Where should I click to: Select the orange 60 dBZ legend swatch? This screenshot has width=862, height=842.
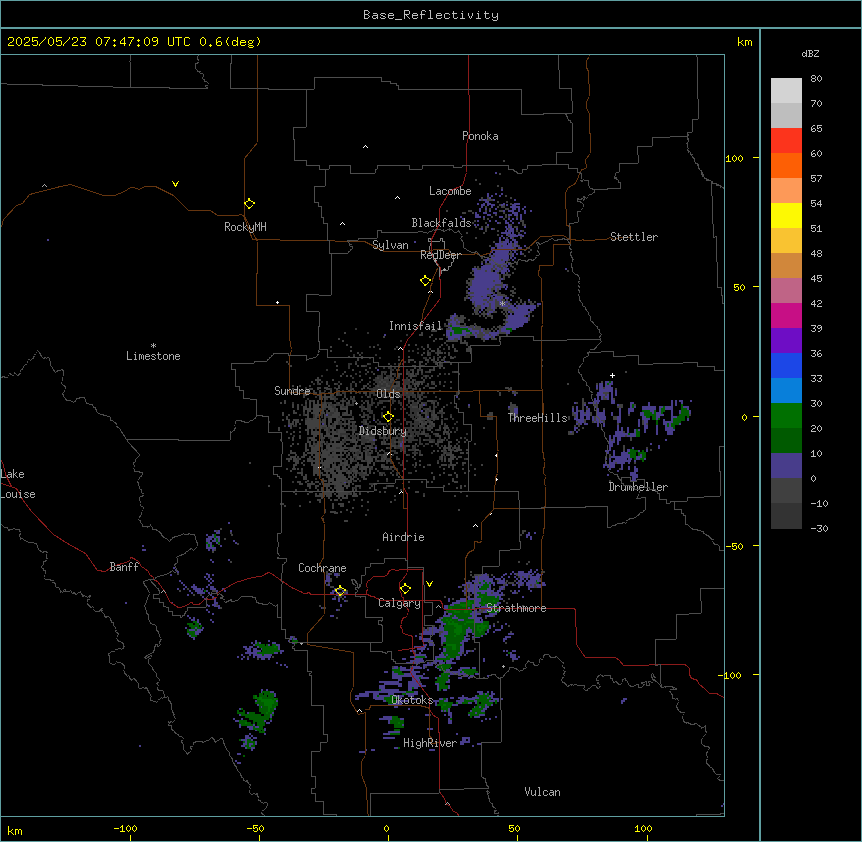click(786, 165)
